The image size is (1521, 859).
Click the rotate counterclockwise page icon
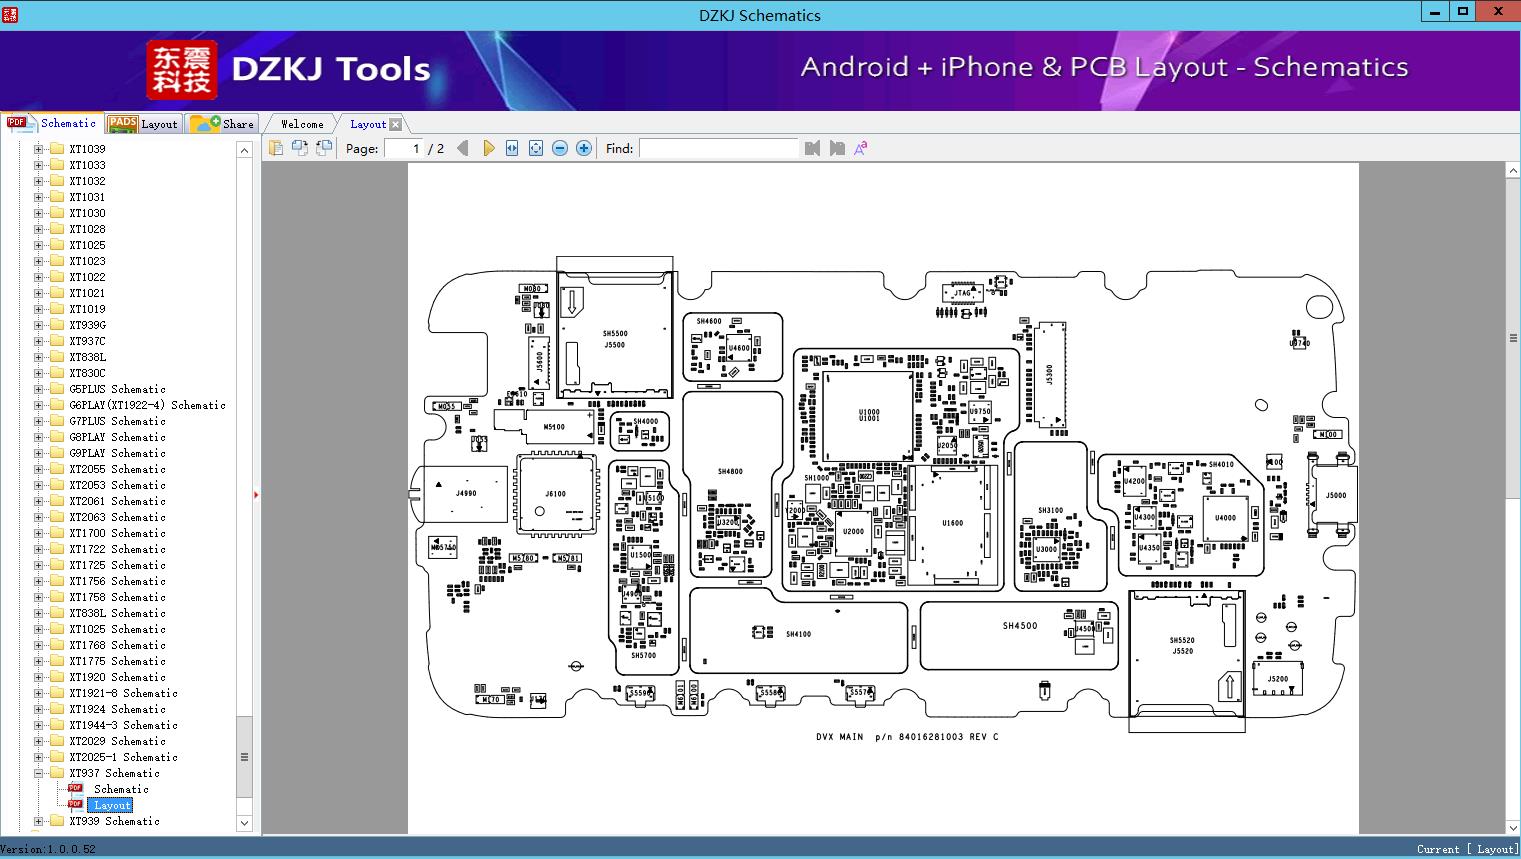click(300, 148)
